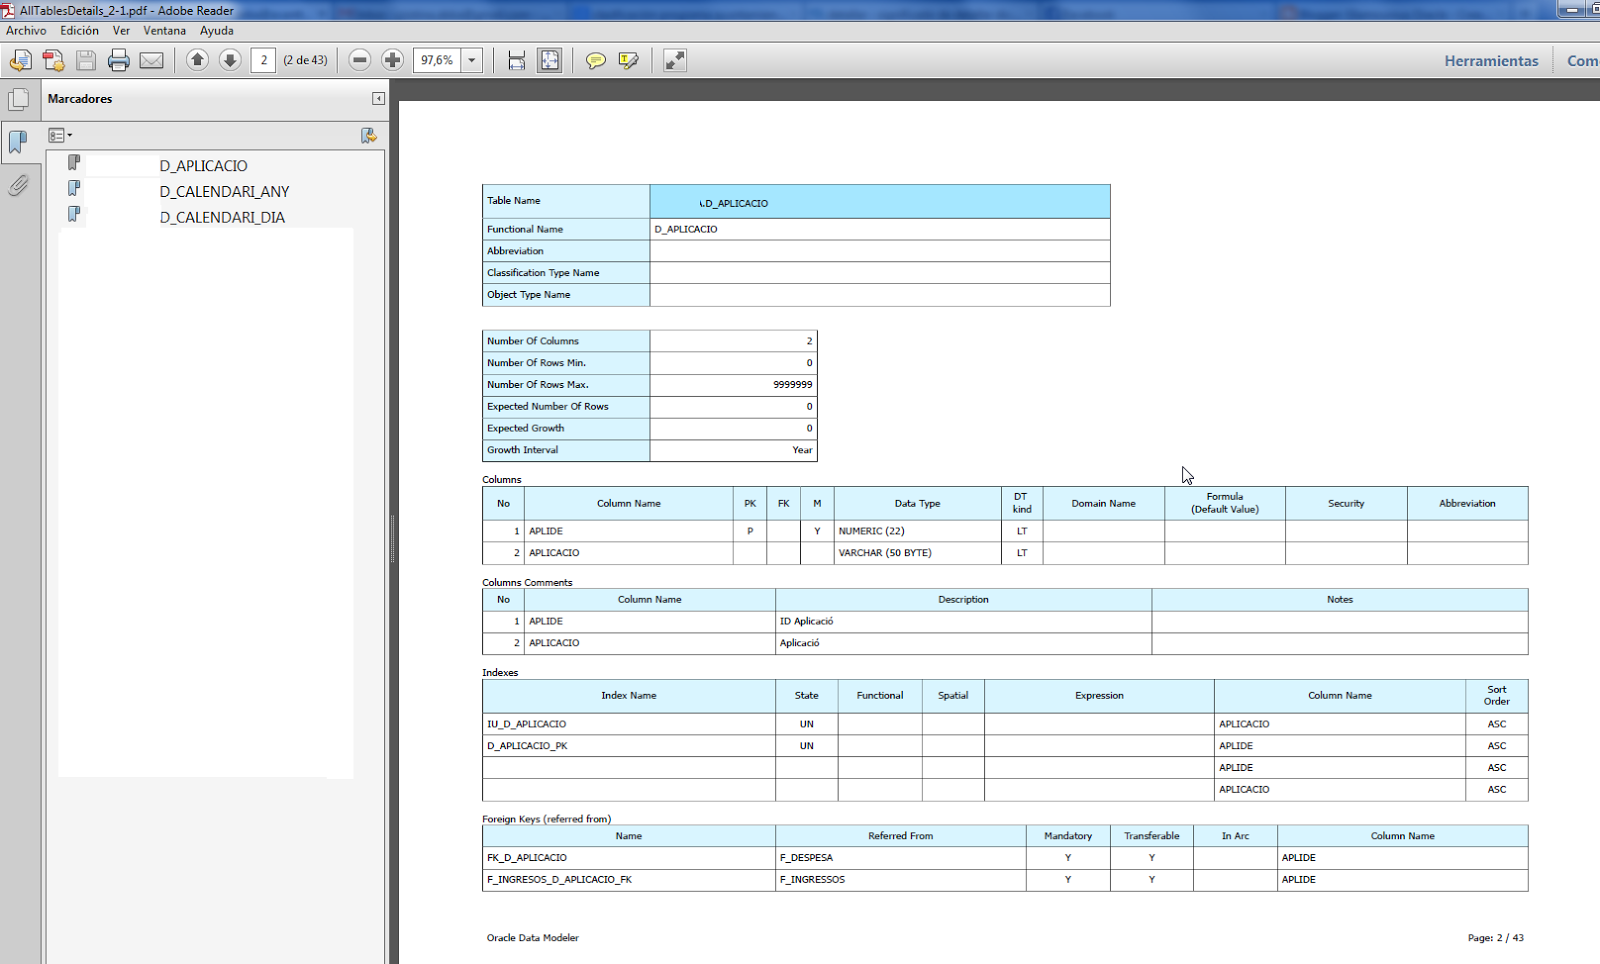Open the Ayuda menu
The image size is (1600, 964).
216,31
